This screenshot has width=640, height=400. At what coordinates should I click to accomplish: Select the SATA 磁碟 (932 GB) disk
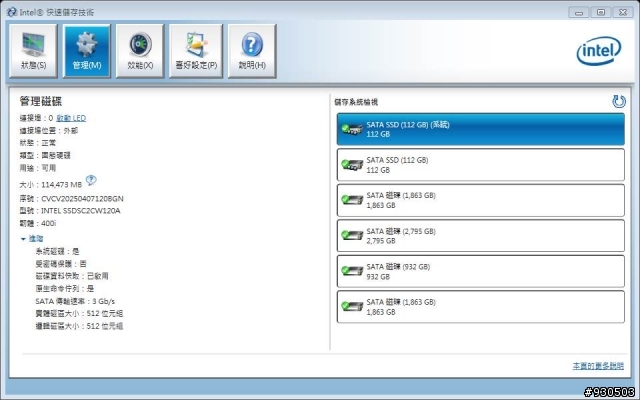coord(480,271)
